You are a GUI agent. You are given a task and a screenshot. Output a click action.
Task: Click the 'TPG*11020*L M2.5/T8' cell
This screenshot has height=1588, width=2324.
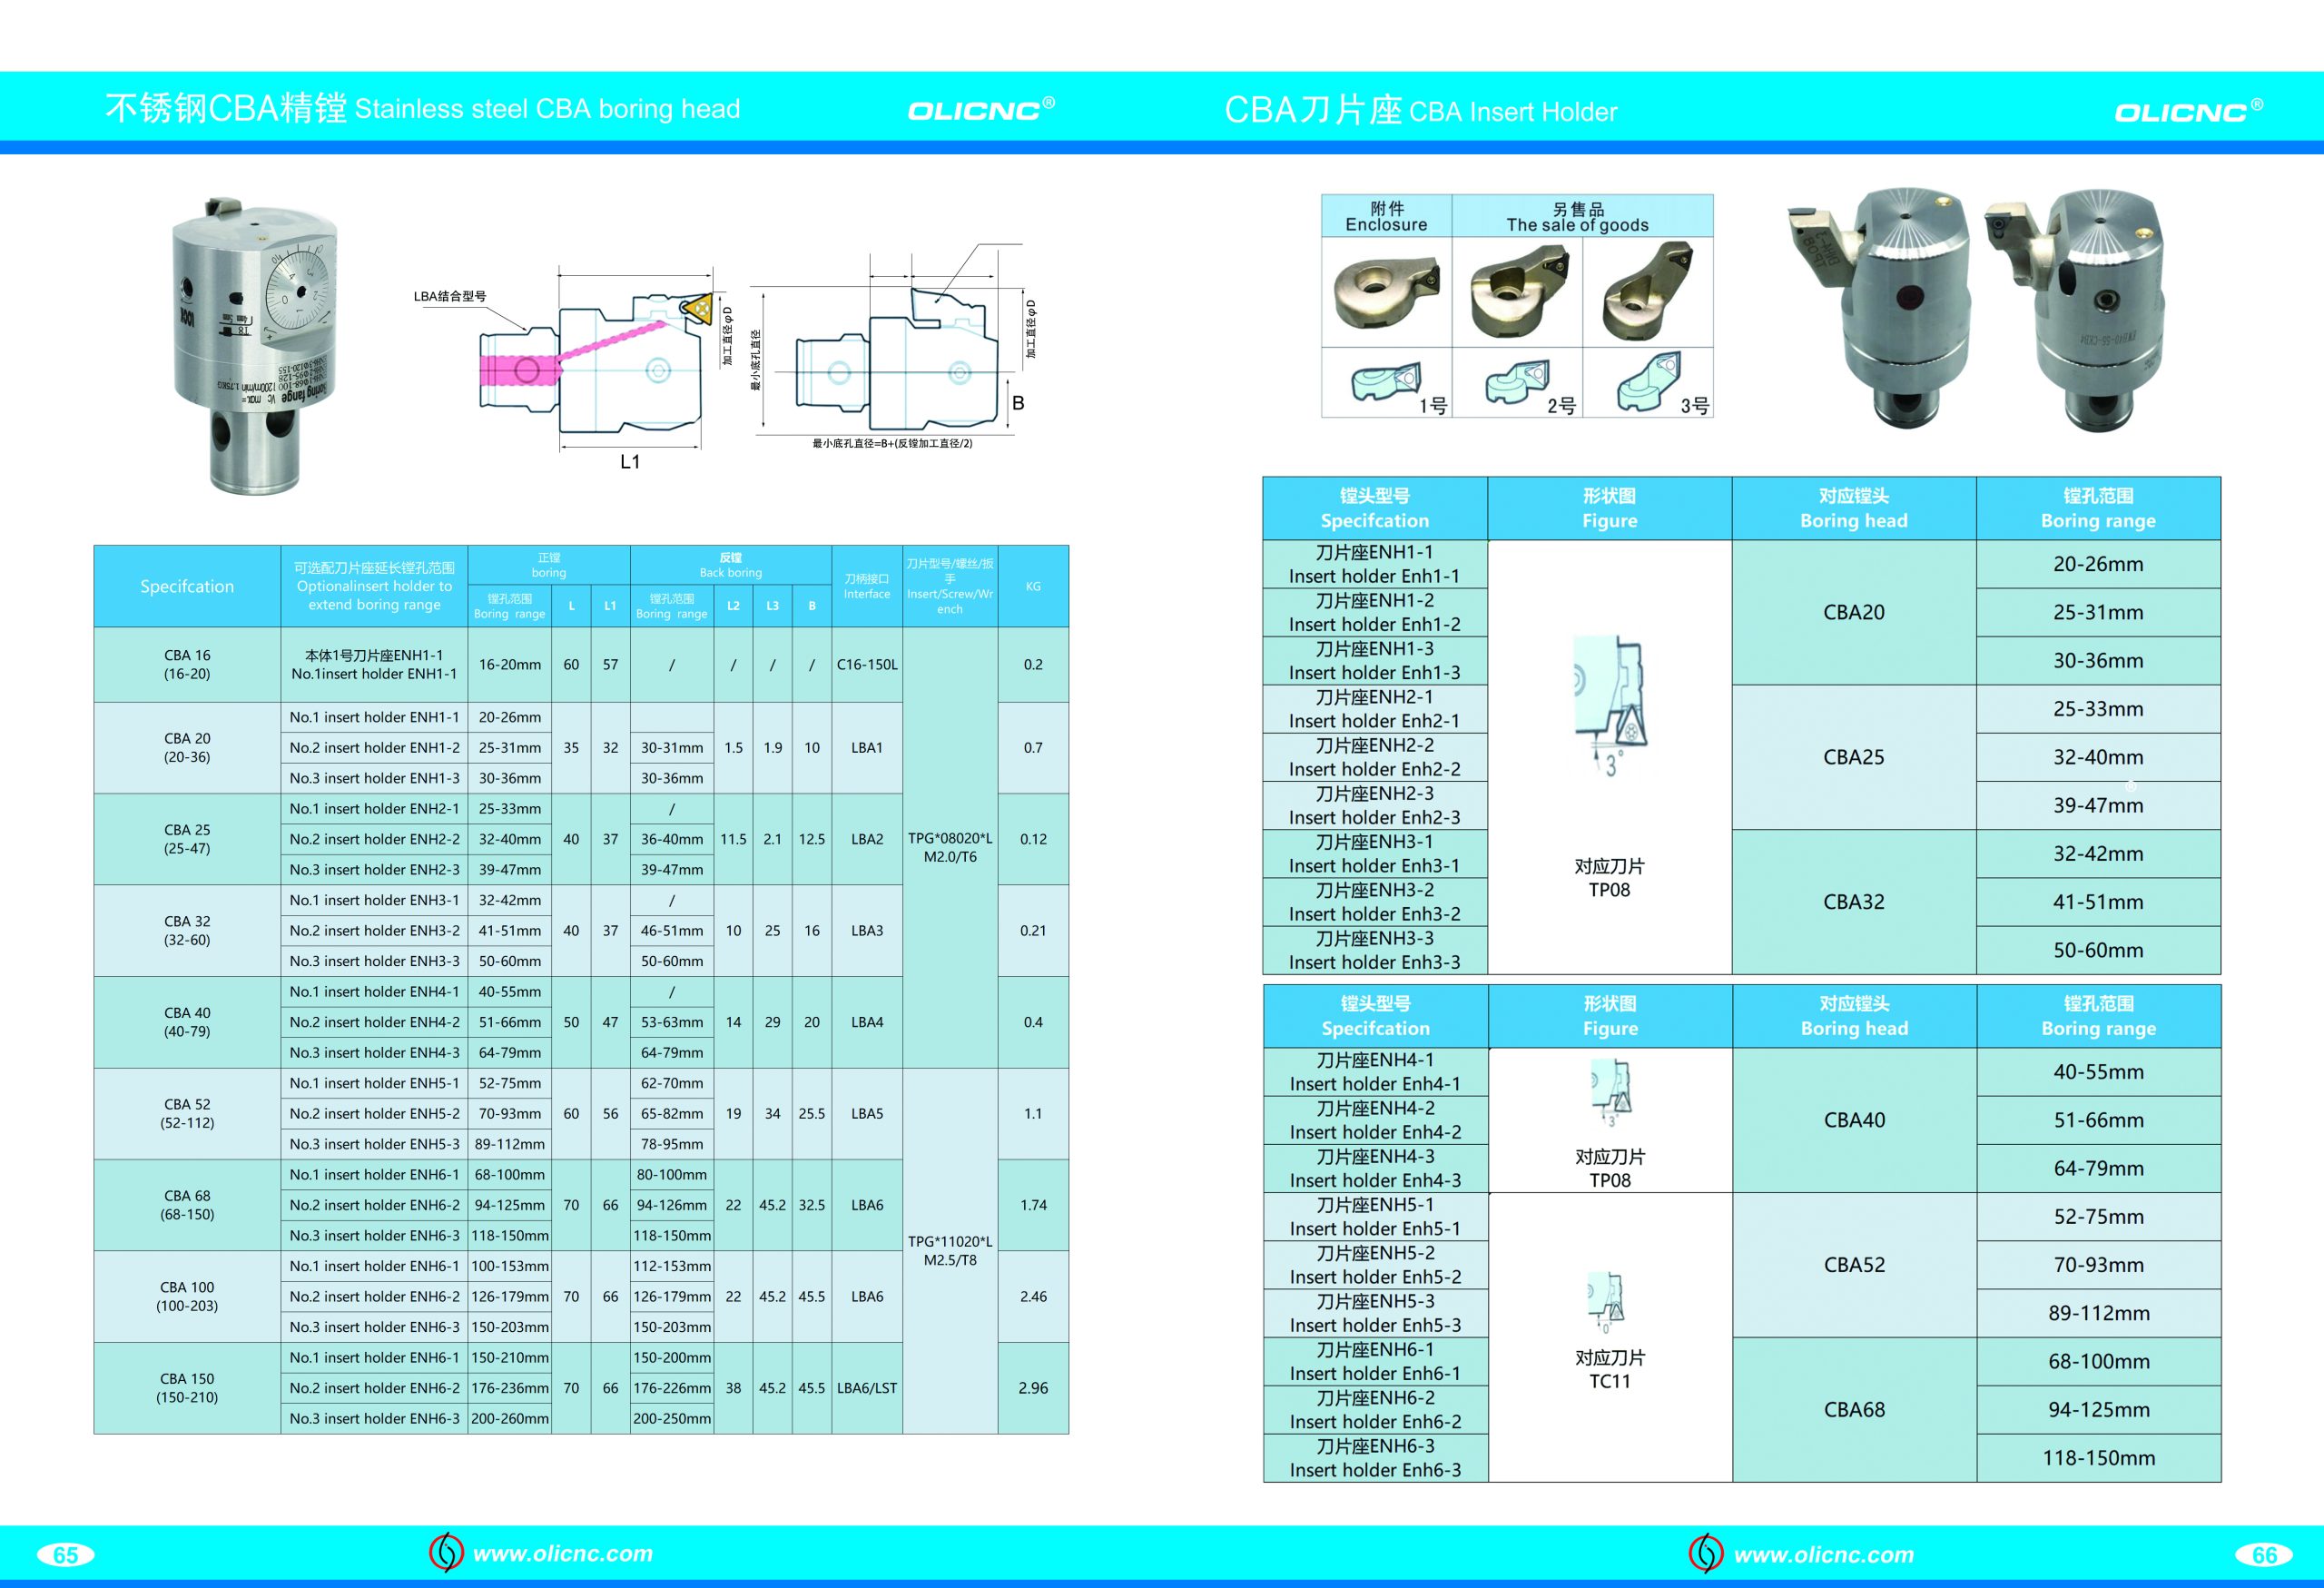coord(950,1251)
